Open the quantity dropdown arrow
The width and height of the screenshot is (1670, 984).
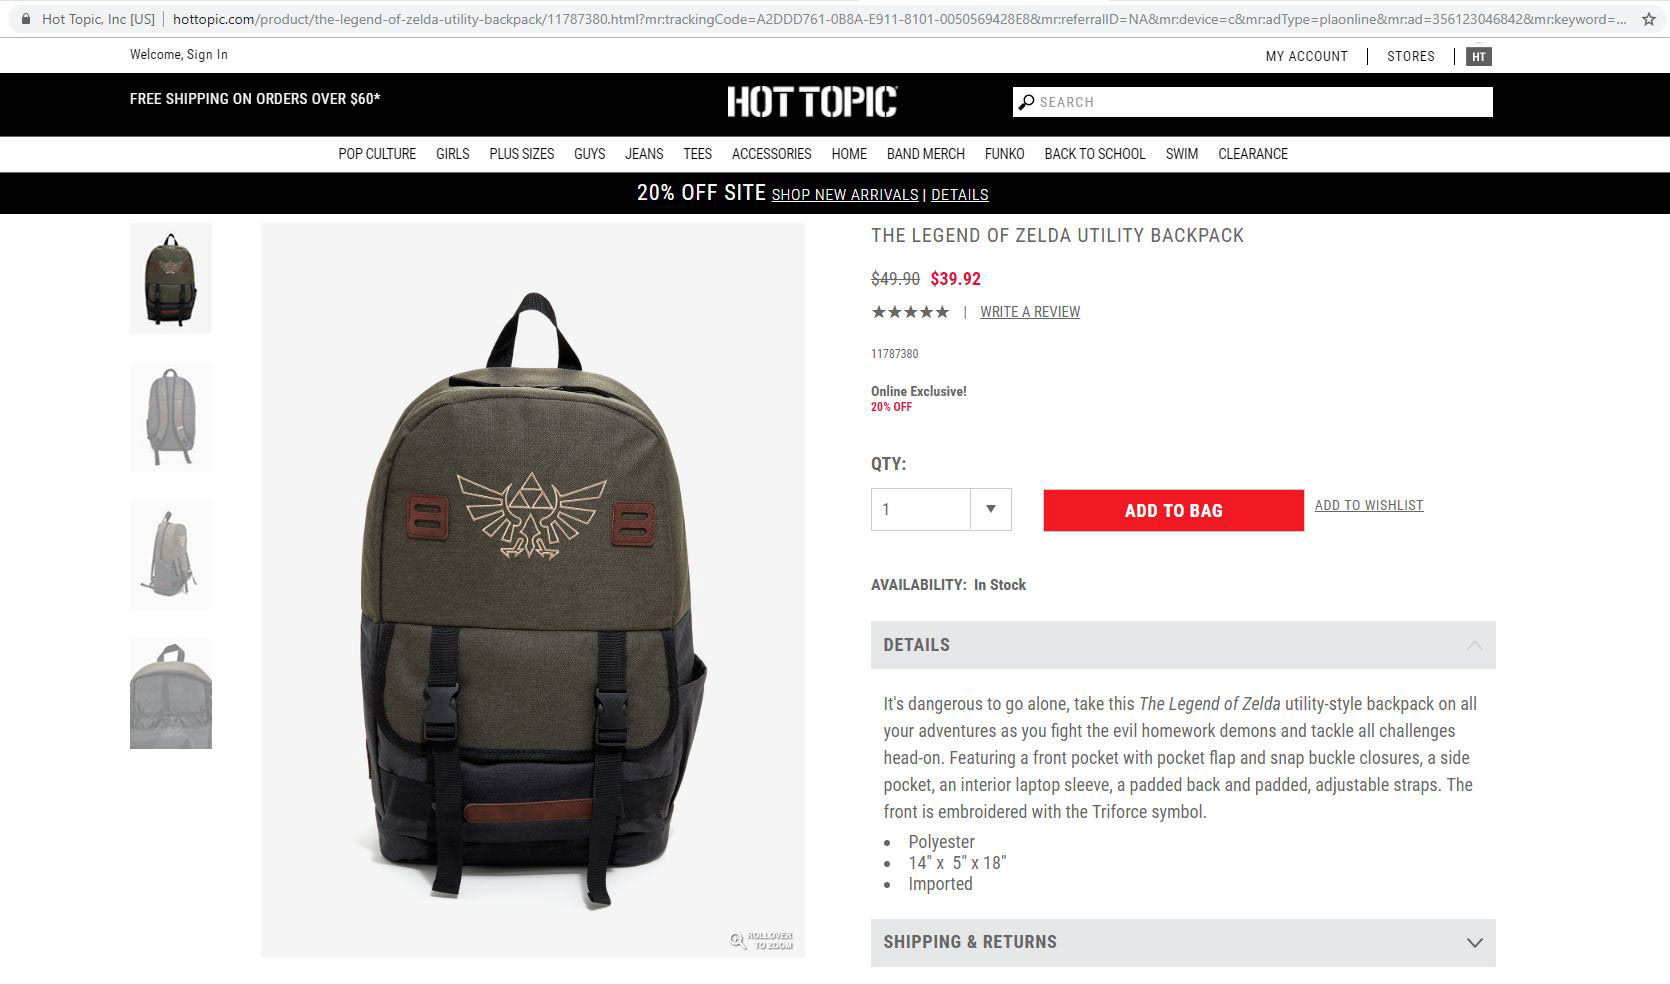point(990,509)
